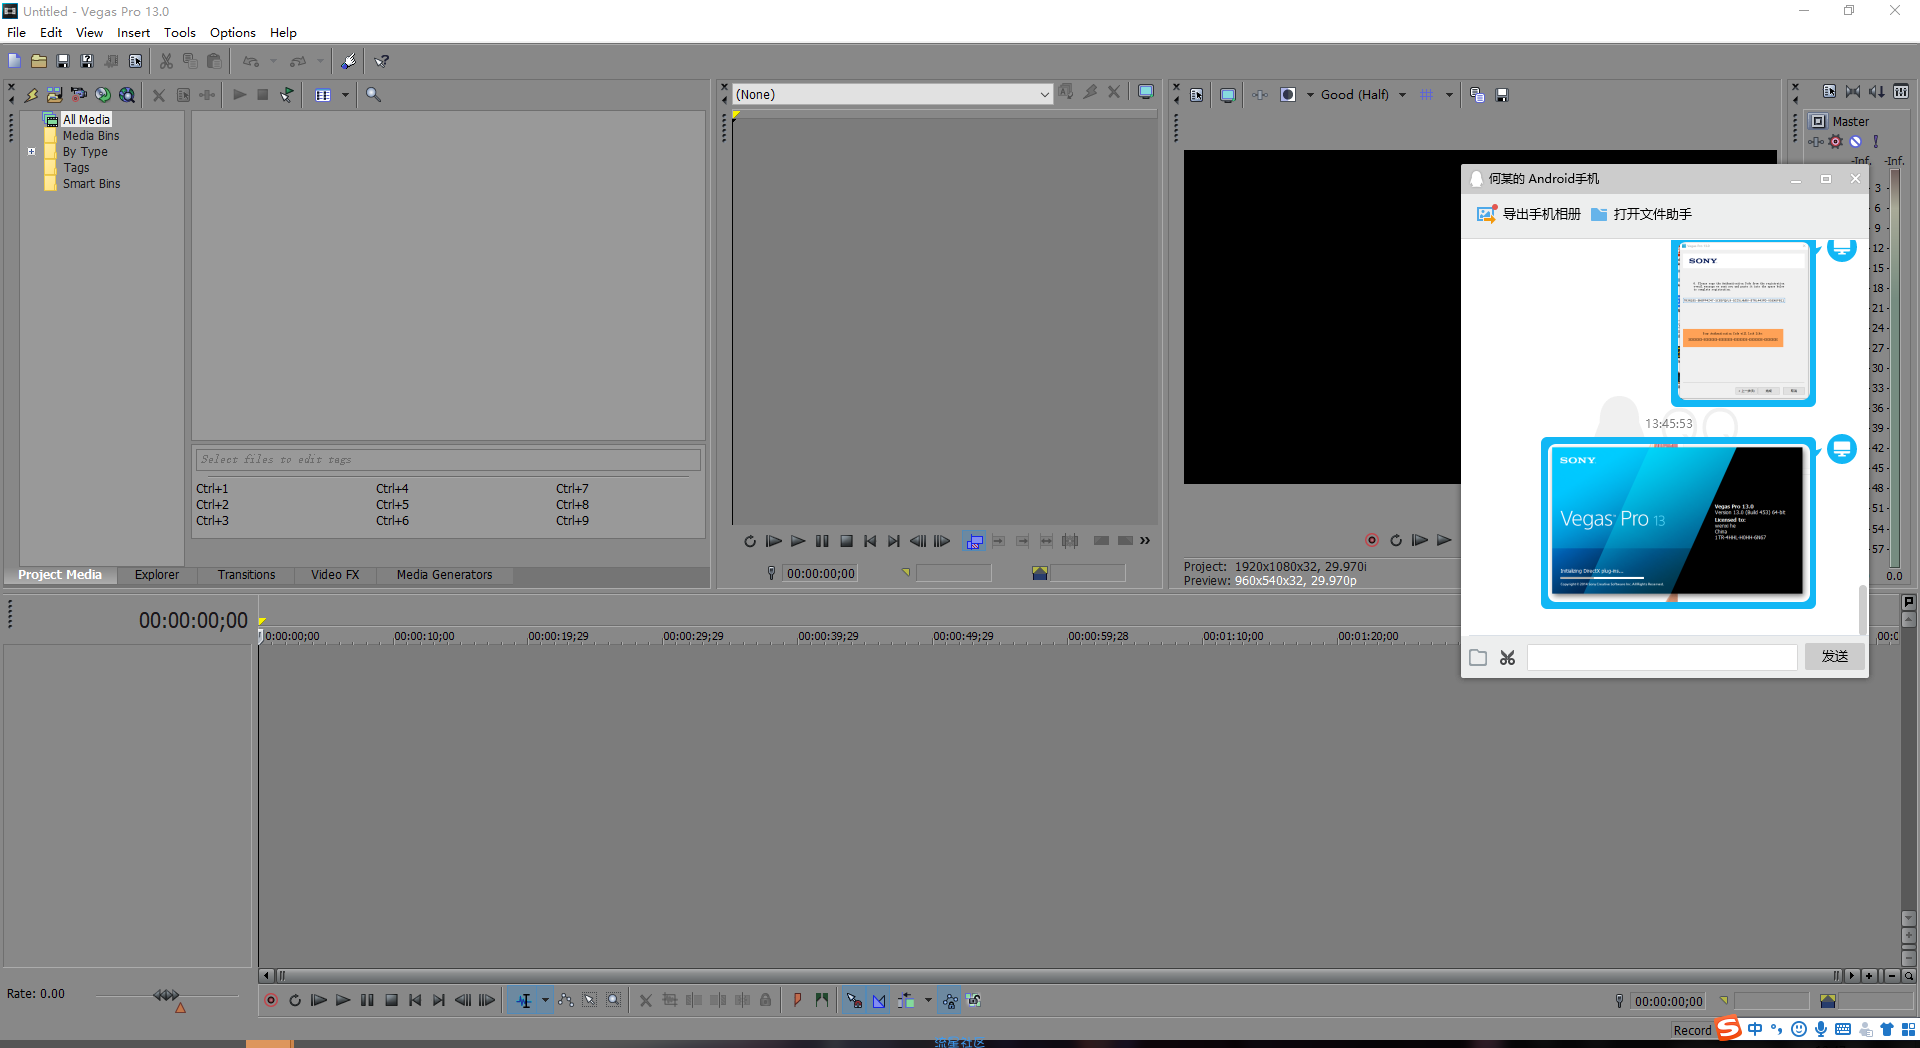Click the lightning bolt remove unused media icon
This screenshot has width=1920, height=1048.
[x=31, y=95]
